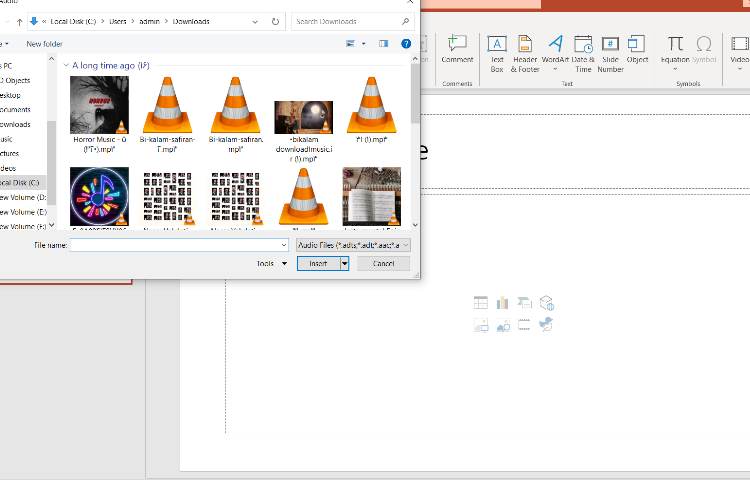This screenshot has width=750, height=480.
Task: Expand the address bar history dropdown
Action: 255,22
